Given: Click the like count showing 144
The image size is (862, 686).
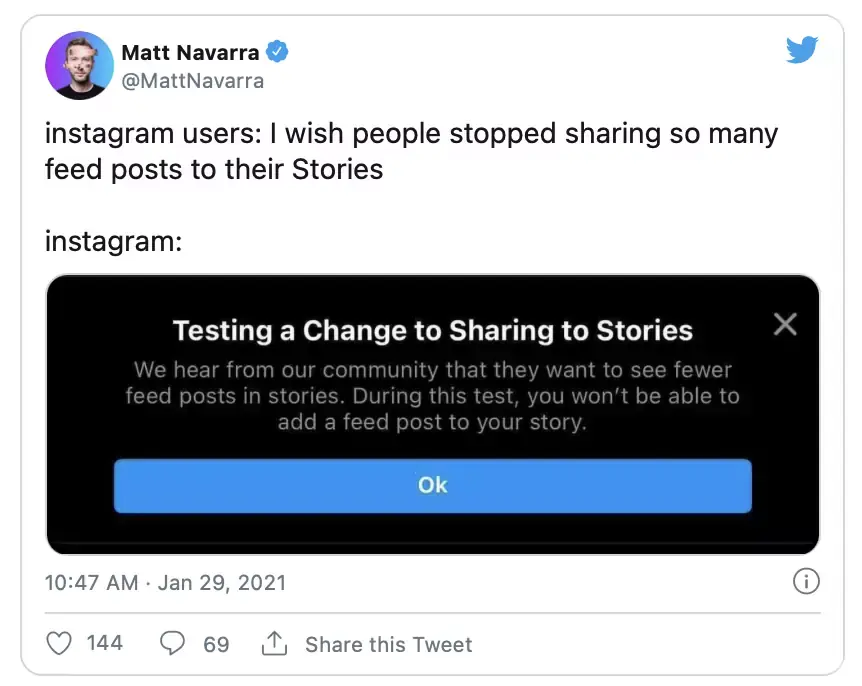Looking at the screenshot, I should pyautogui.click(x=103, y=643).
